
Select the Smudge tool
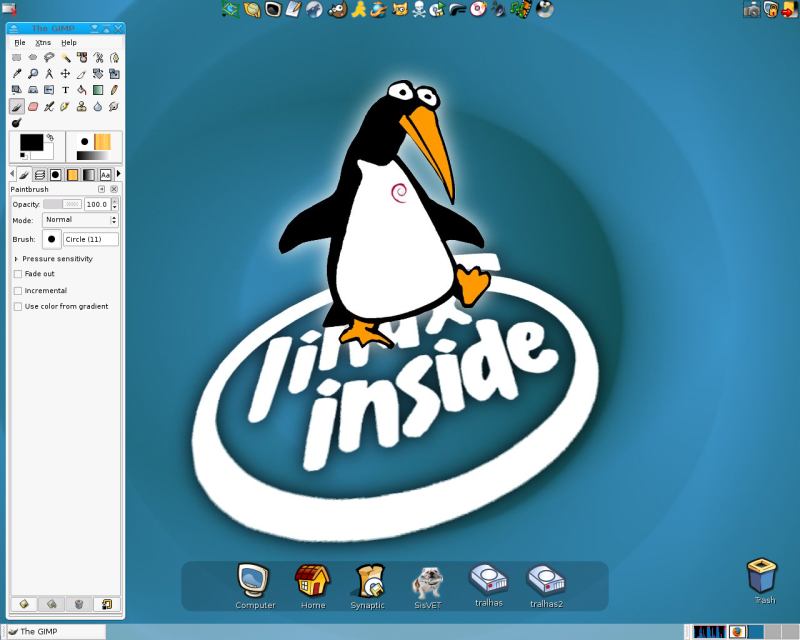click(114, 107)
